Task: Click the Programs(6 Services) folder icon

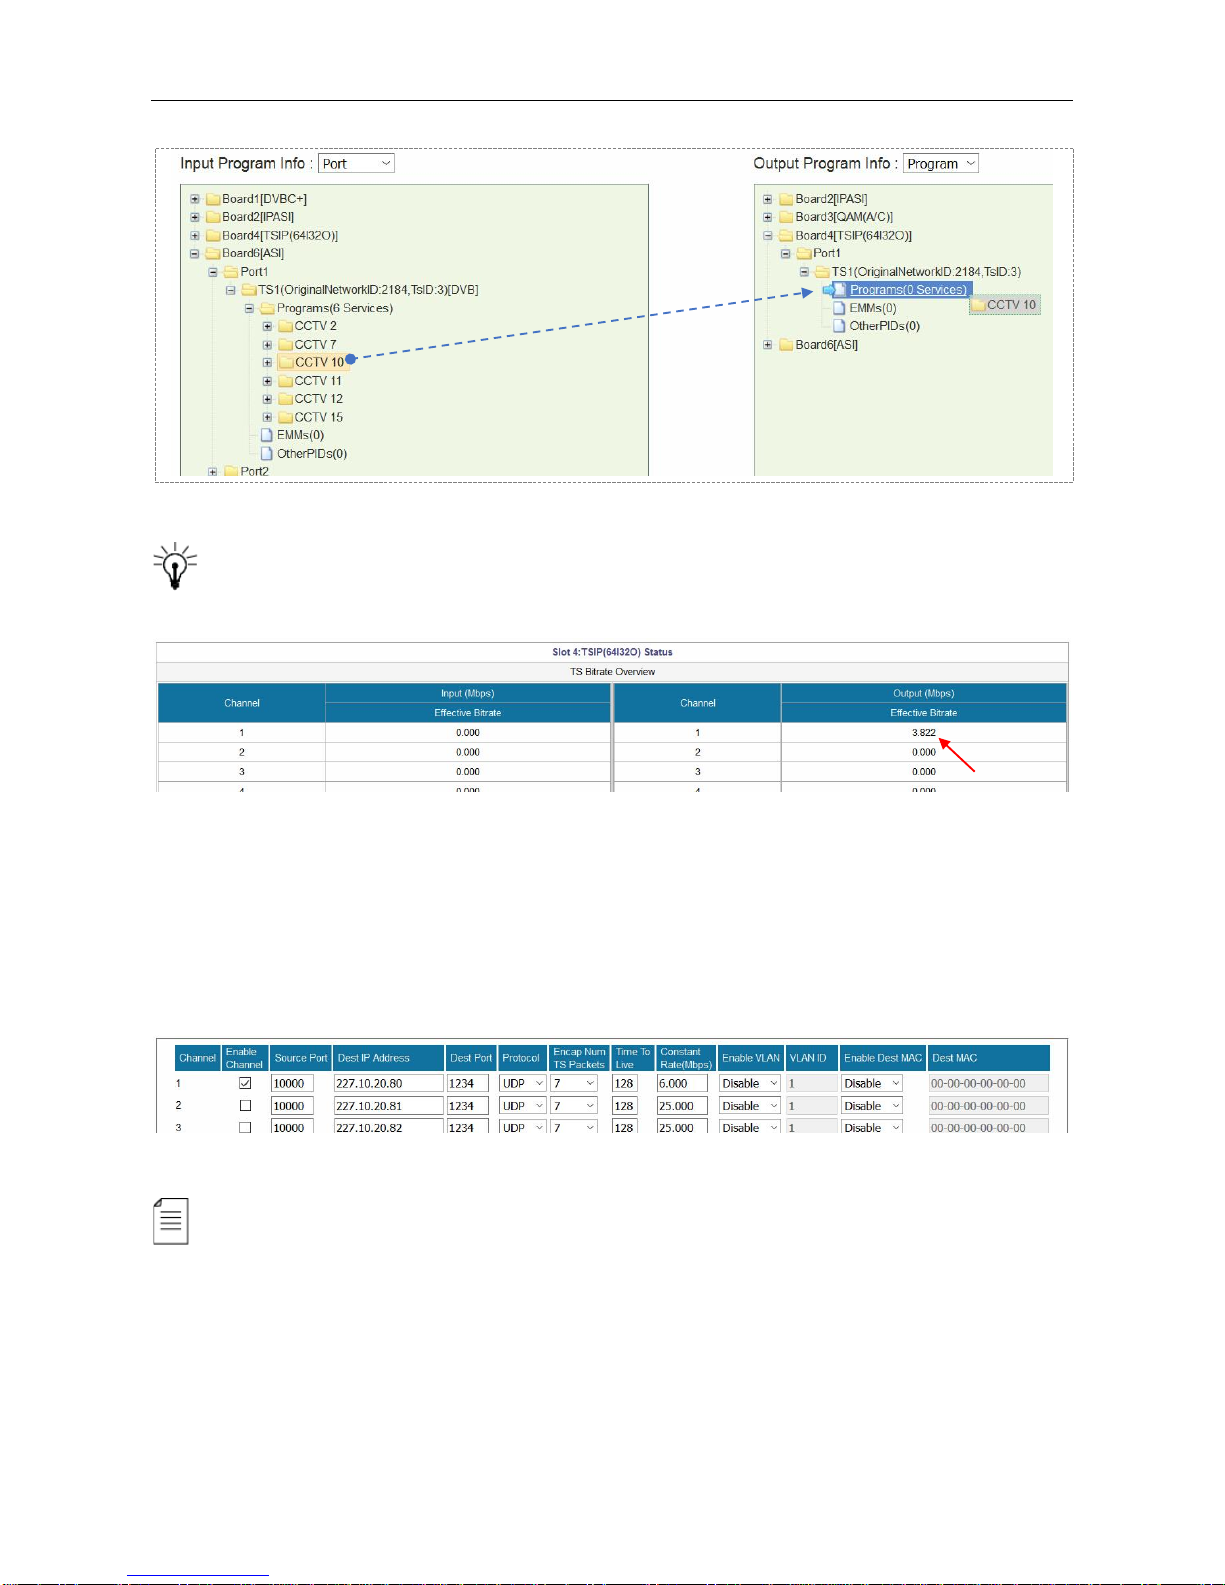Action: 267,308
